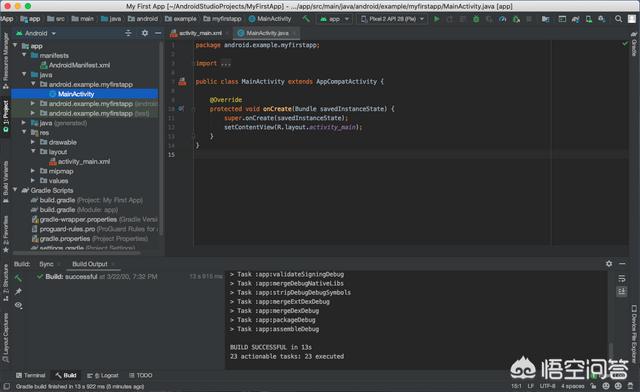This screenshot has width=640, height=392.
Task: Run the app with the green play icon
Action: point(437,19)
